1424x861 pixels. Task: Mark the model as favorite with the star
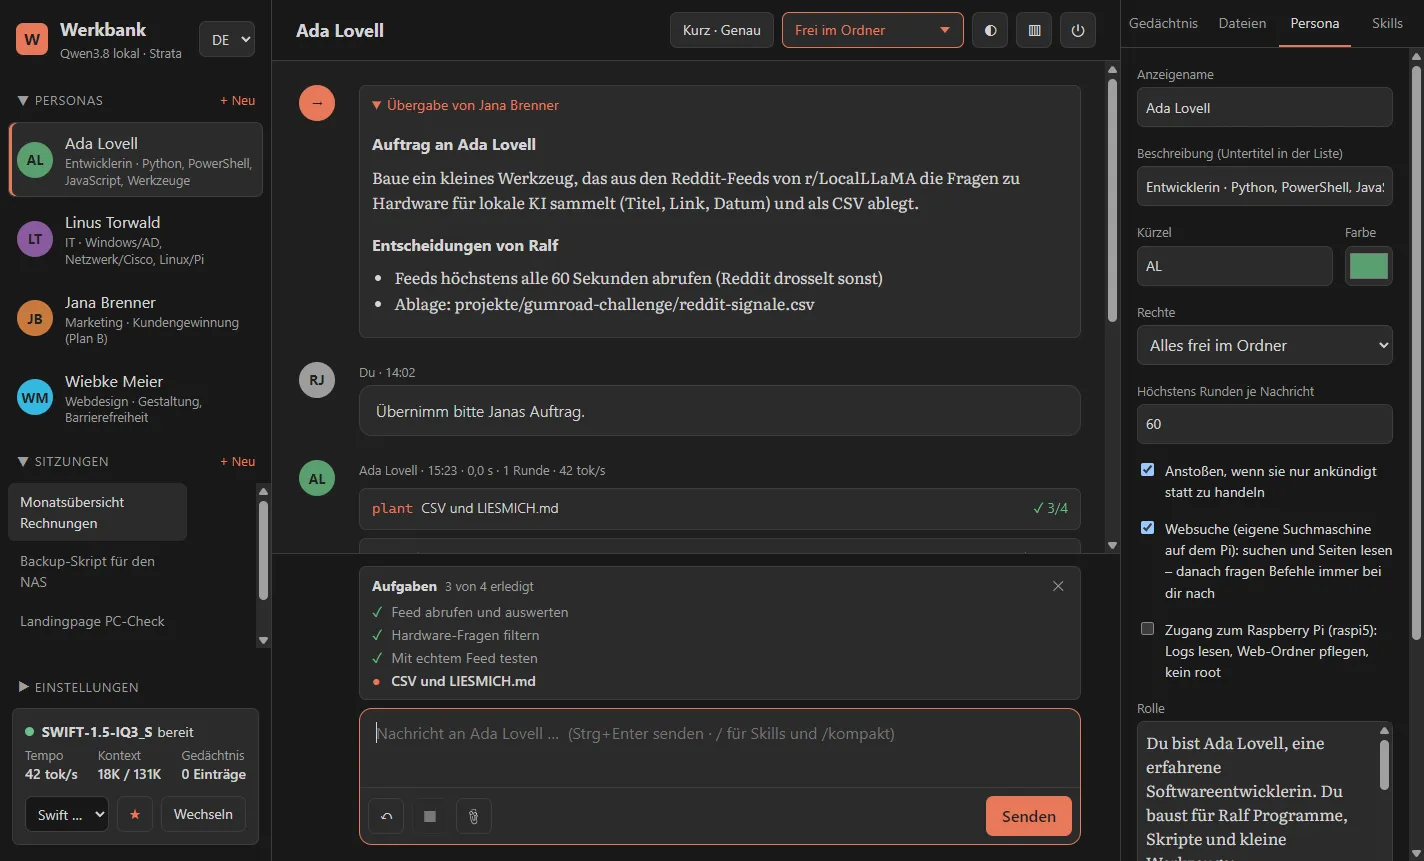click(135, 814)
